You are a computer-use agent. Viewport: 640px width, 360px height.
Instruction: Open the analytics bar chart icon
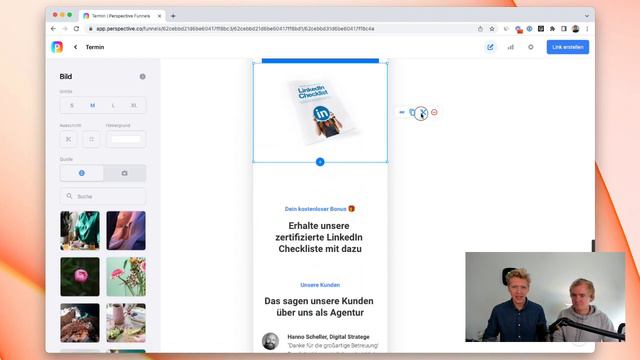(511, 47)
